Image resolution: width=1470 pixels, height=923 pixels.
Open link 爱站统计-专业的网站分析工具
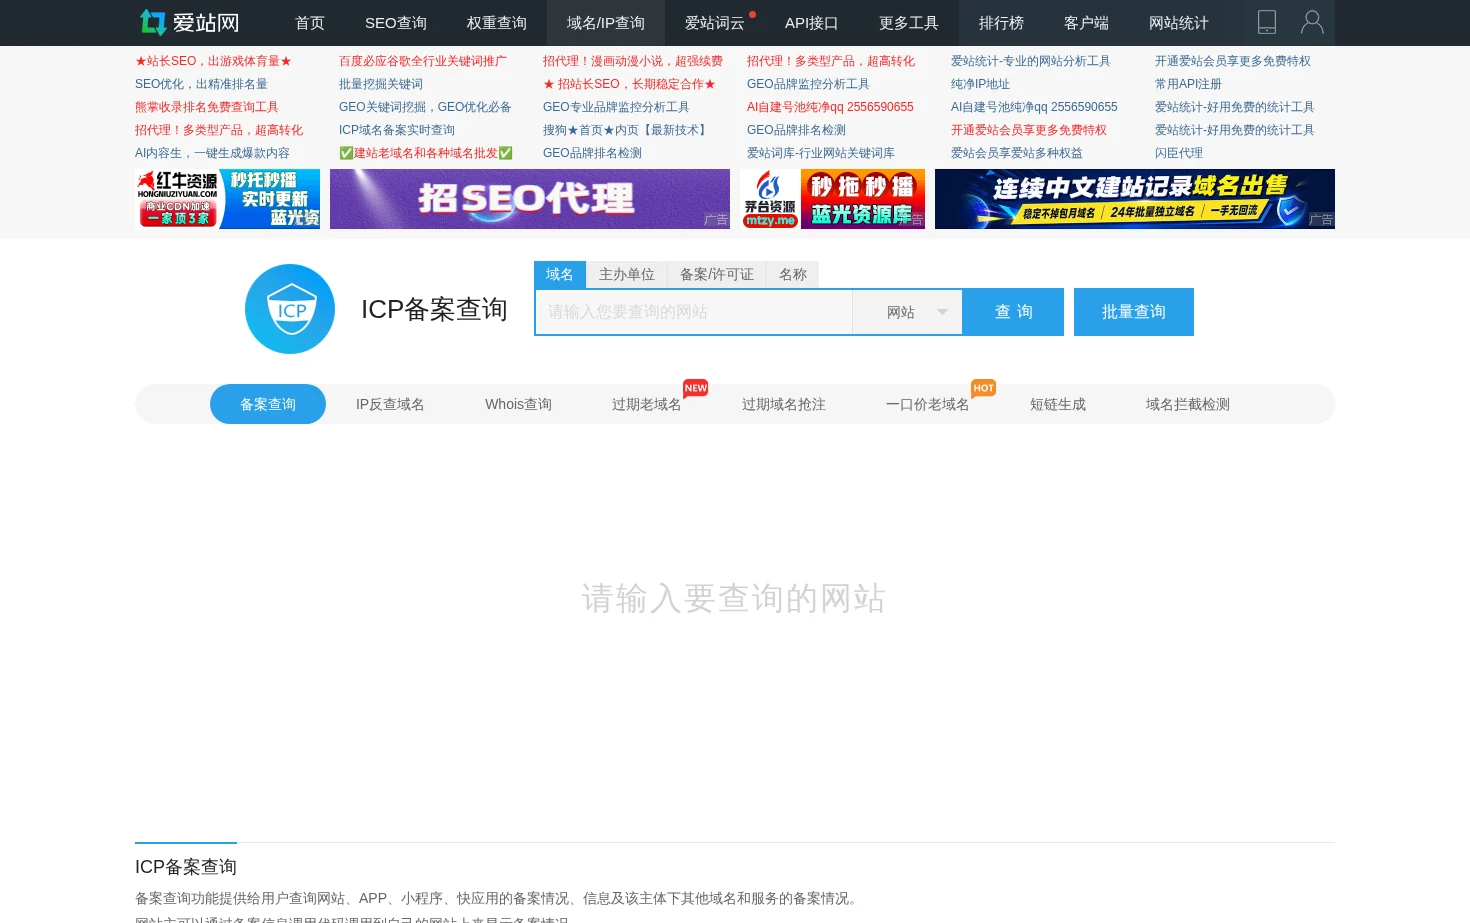tap(1031, 61)
